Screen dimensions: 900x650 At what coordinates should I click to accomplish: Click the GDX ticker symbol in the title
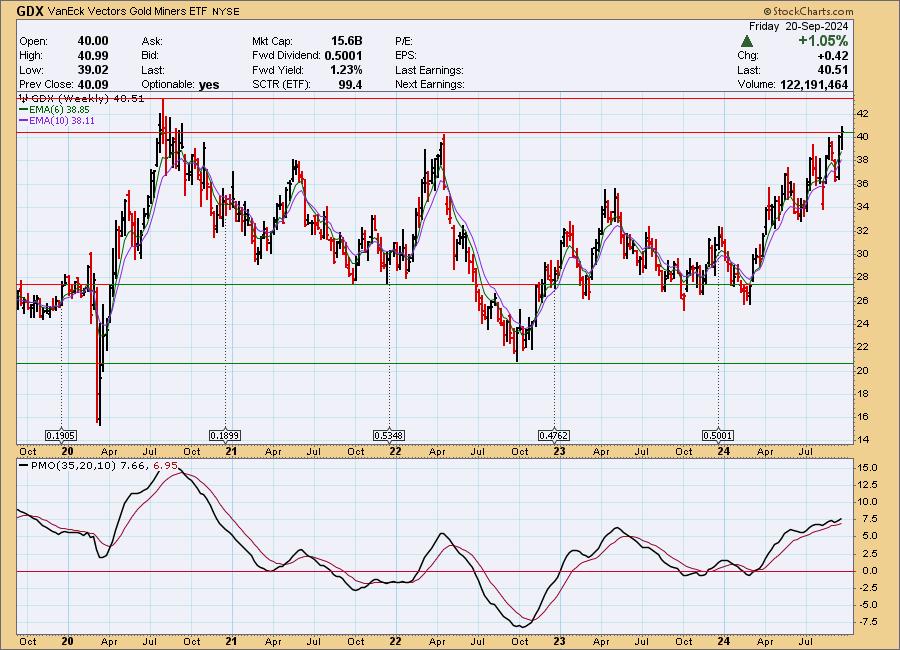[x=30, y=11]
